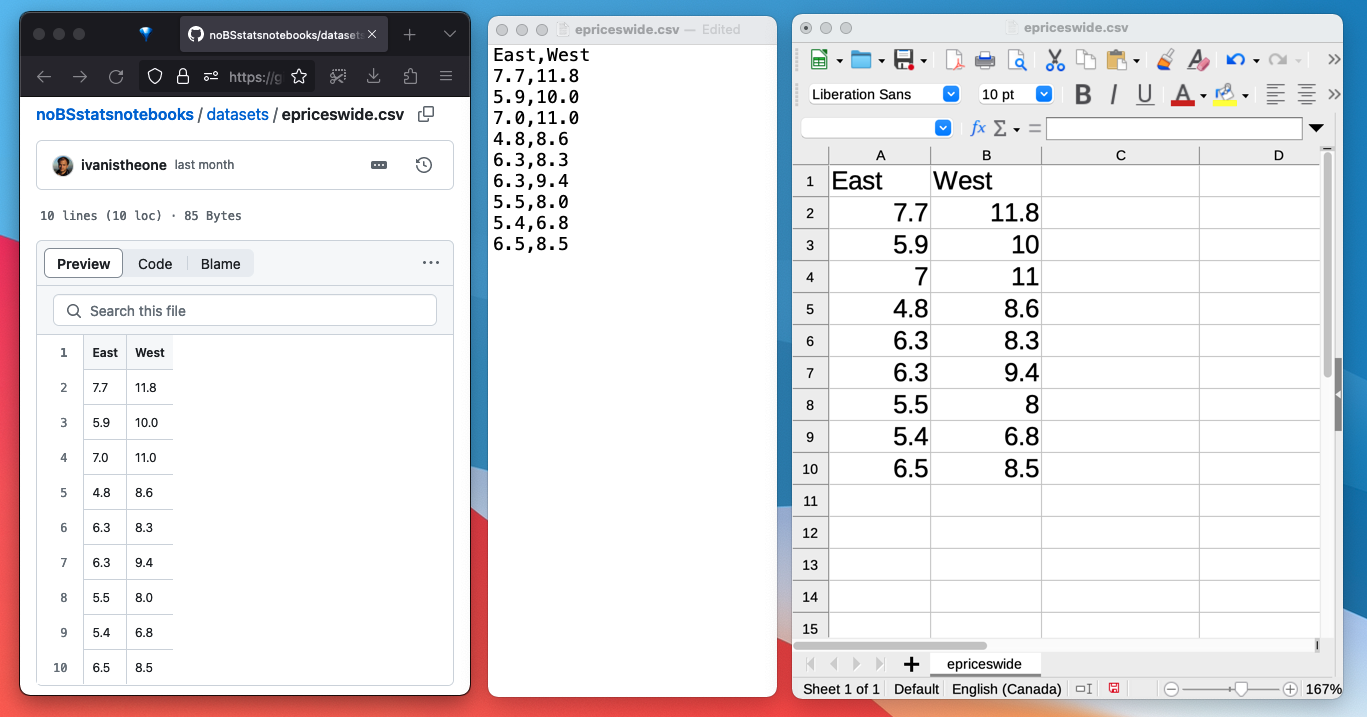Export directly as PDF
1367x717 pixels.
(x=953, y=60)
